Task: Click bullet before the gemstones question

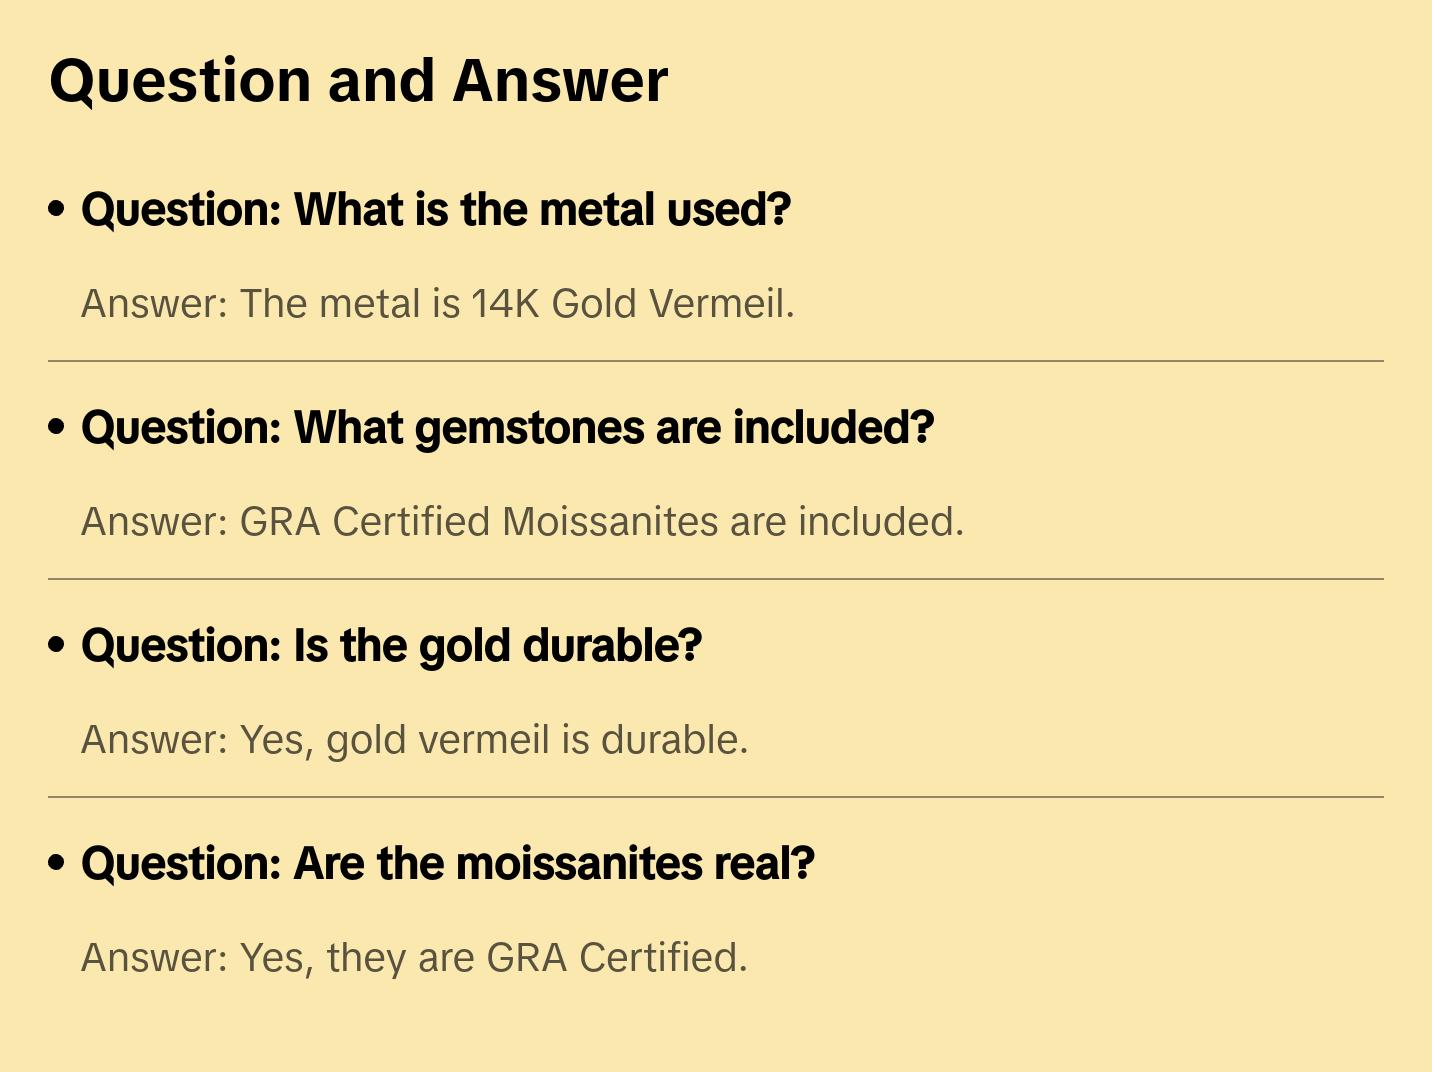Action: (57, 428)
